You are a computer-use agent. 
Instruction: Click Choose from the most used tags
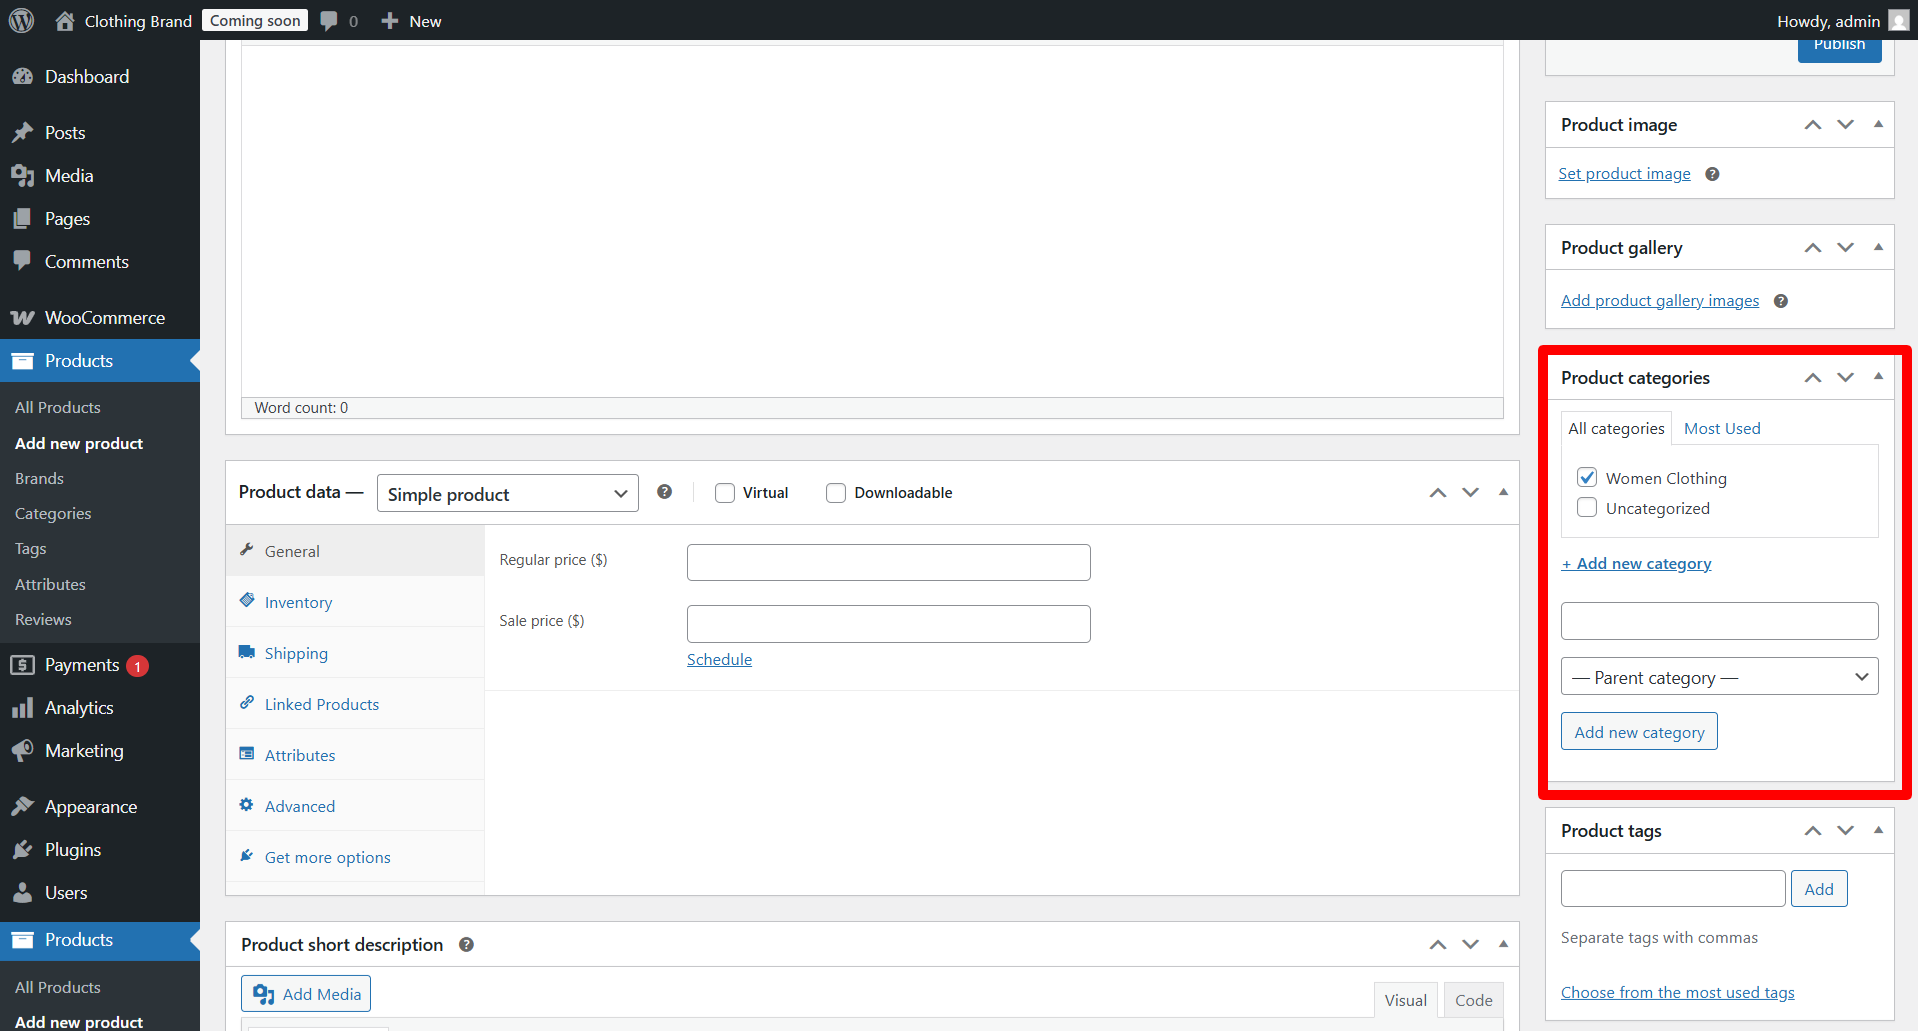pos(1677,992)
